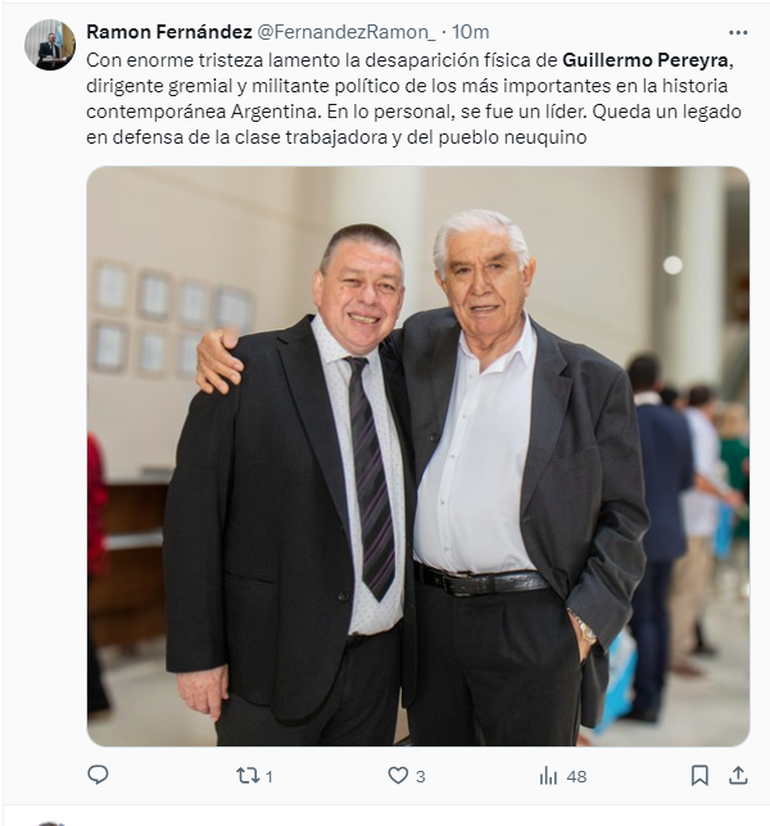Click the like count showing 3

[x=420, y=776]
